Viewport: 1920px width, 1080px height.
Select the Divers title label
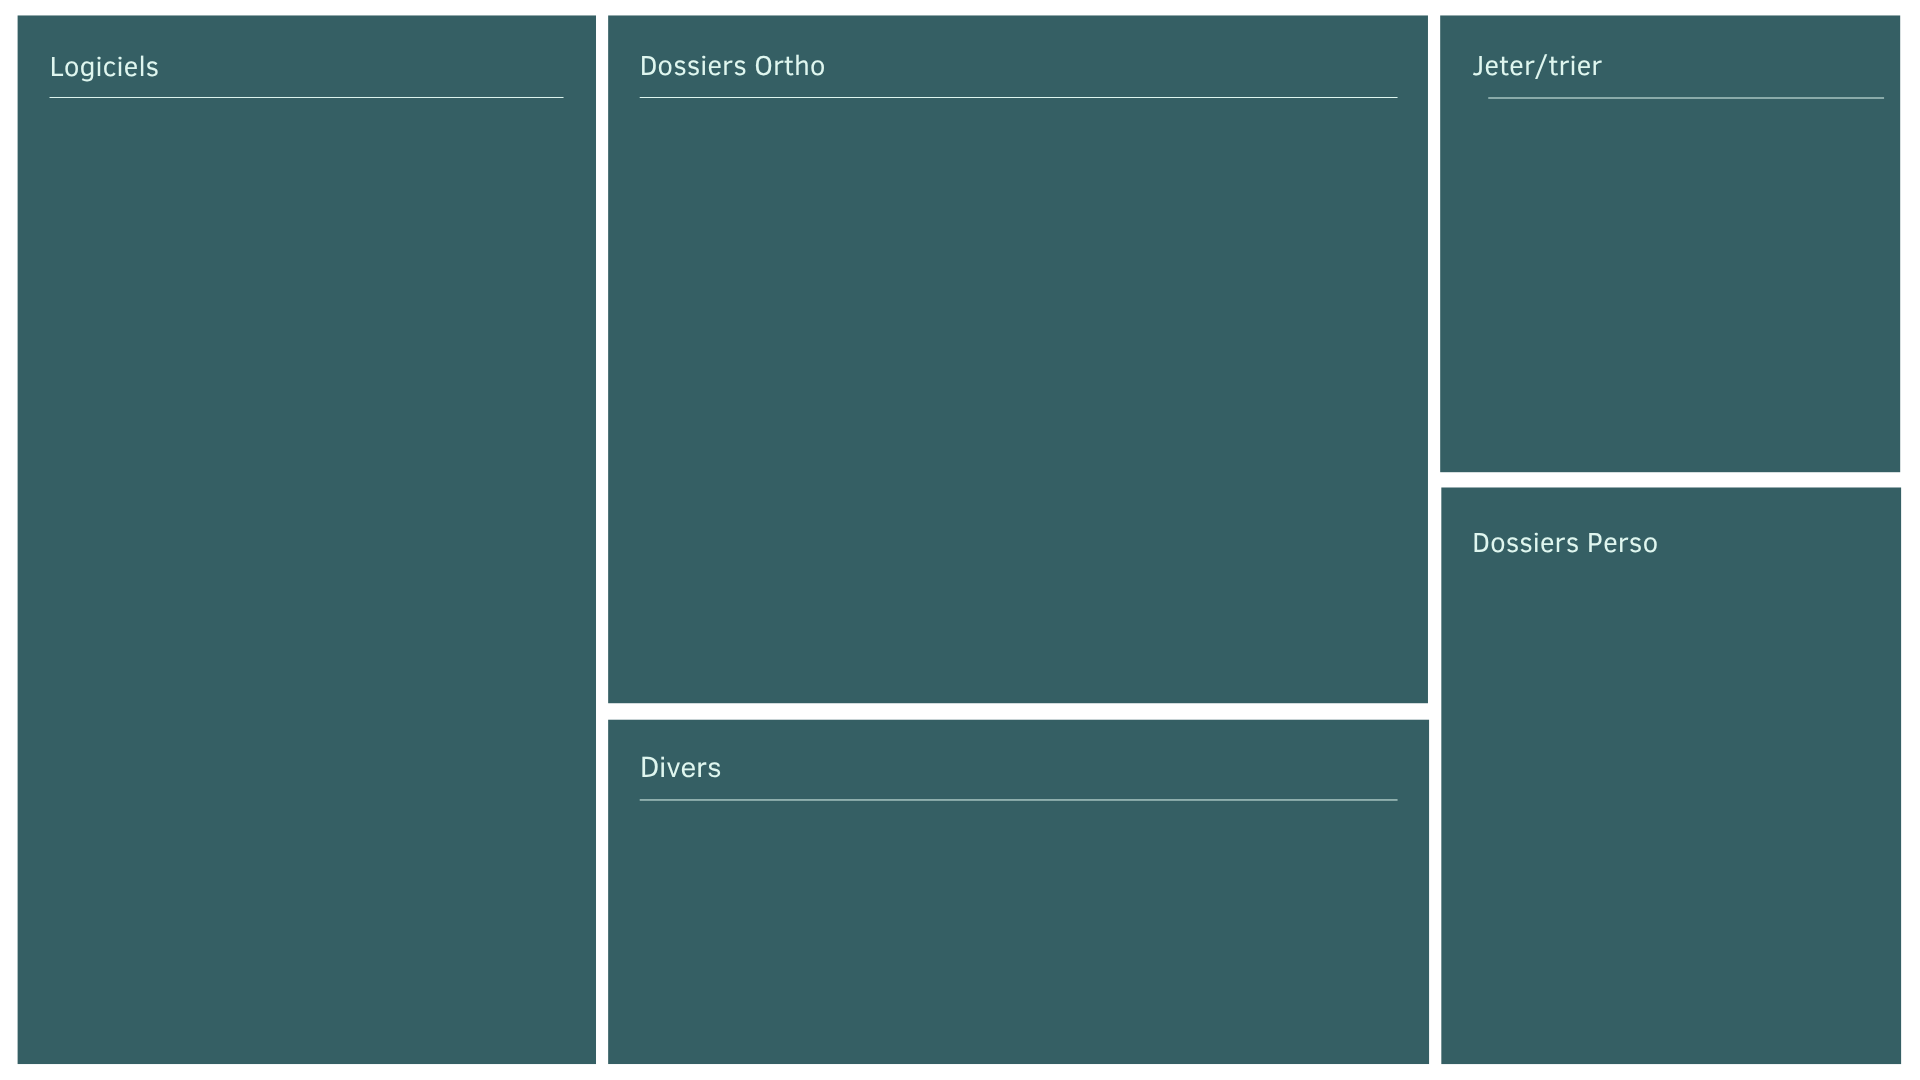pos(680,768)
